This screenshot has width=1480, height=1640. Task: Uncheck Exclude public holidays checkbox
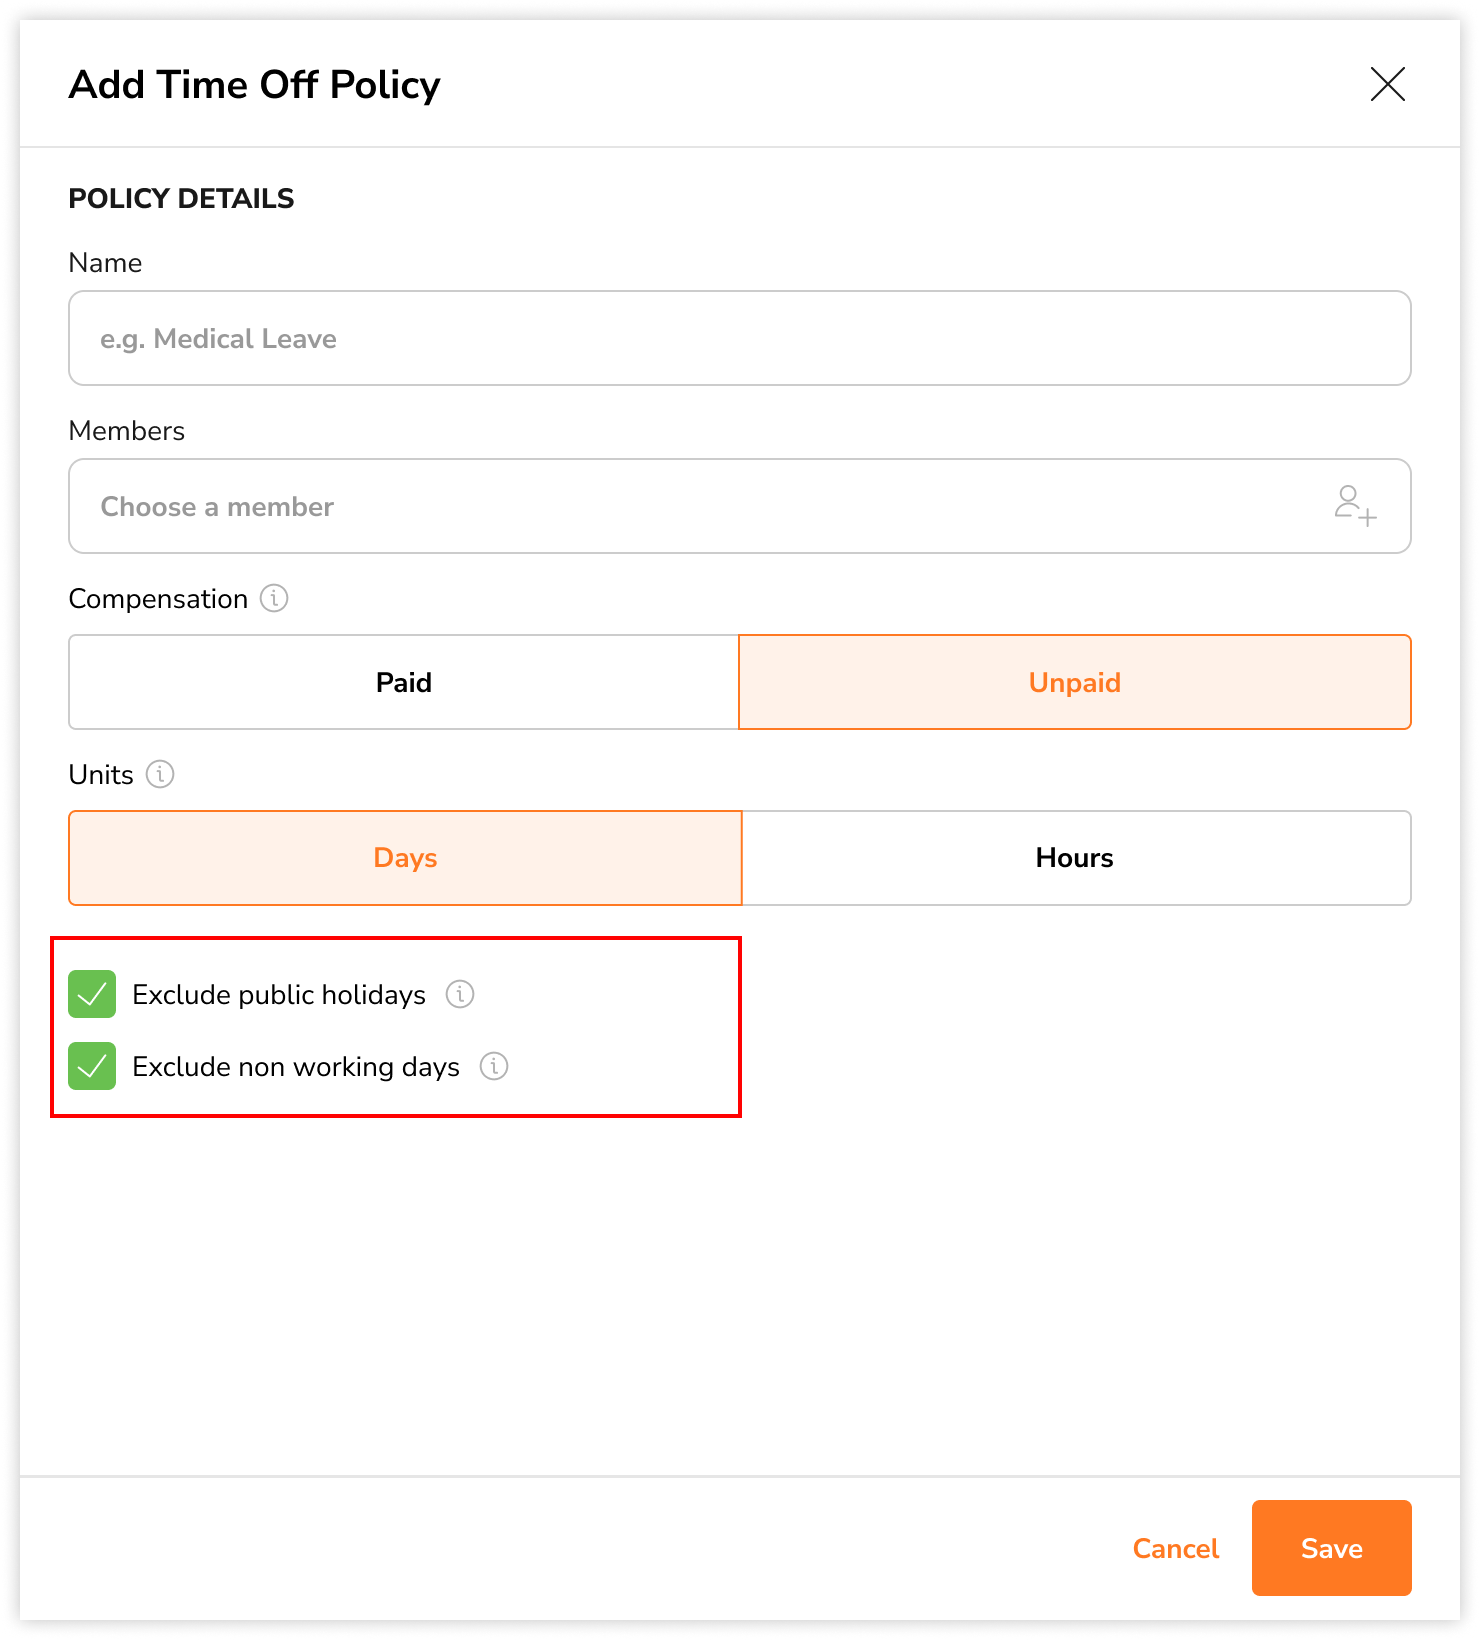92,994
